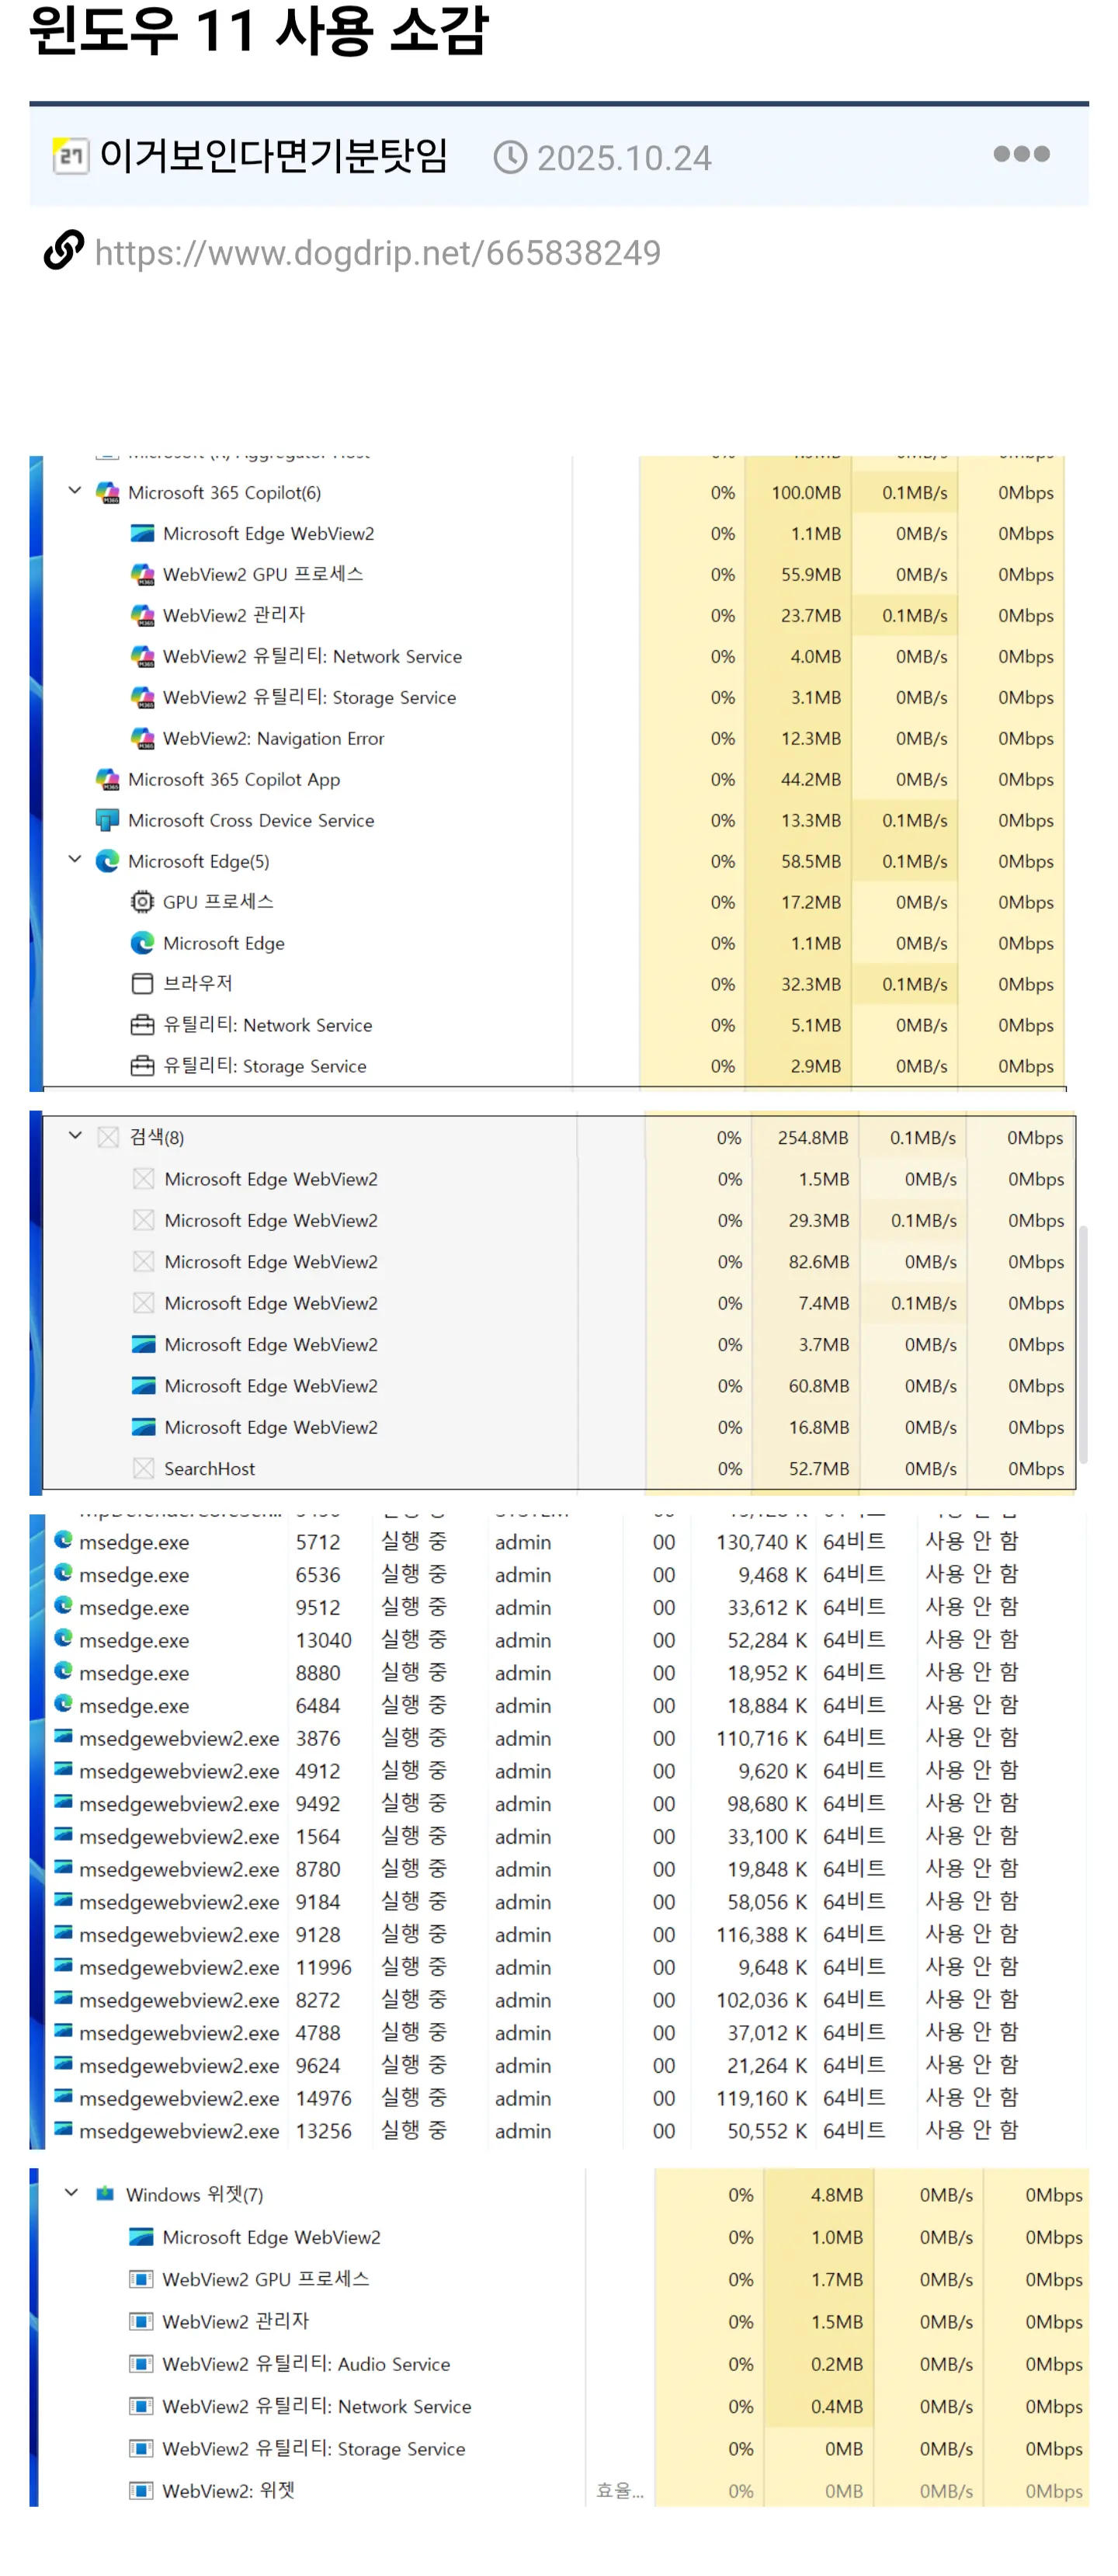Click the chip icon of GPU 프로세스 using 17.2MB

tap(142, 903)
